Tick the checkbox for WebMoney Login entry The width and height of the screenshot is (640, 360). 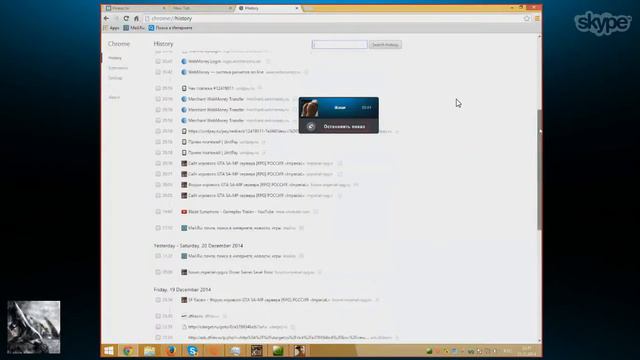tap(158, 61)
